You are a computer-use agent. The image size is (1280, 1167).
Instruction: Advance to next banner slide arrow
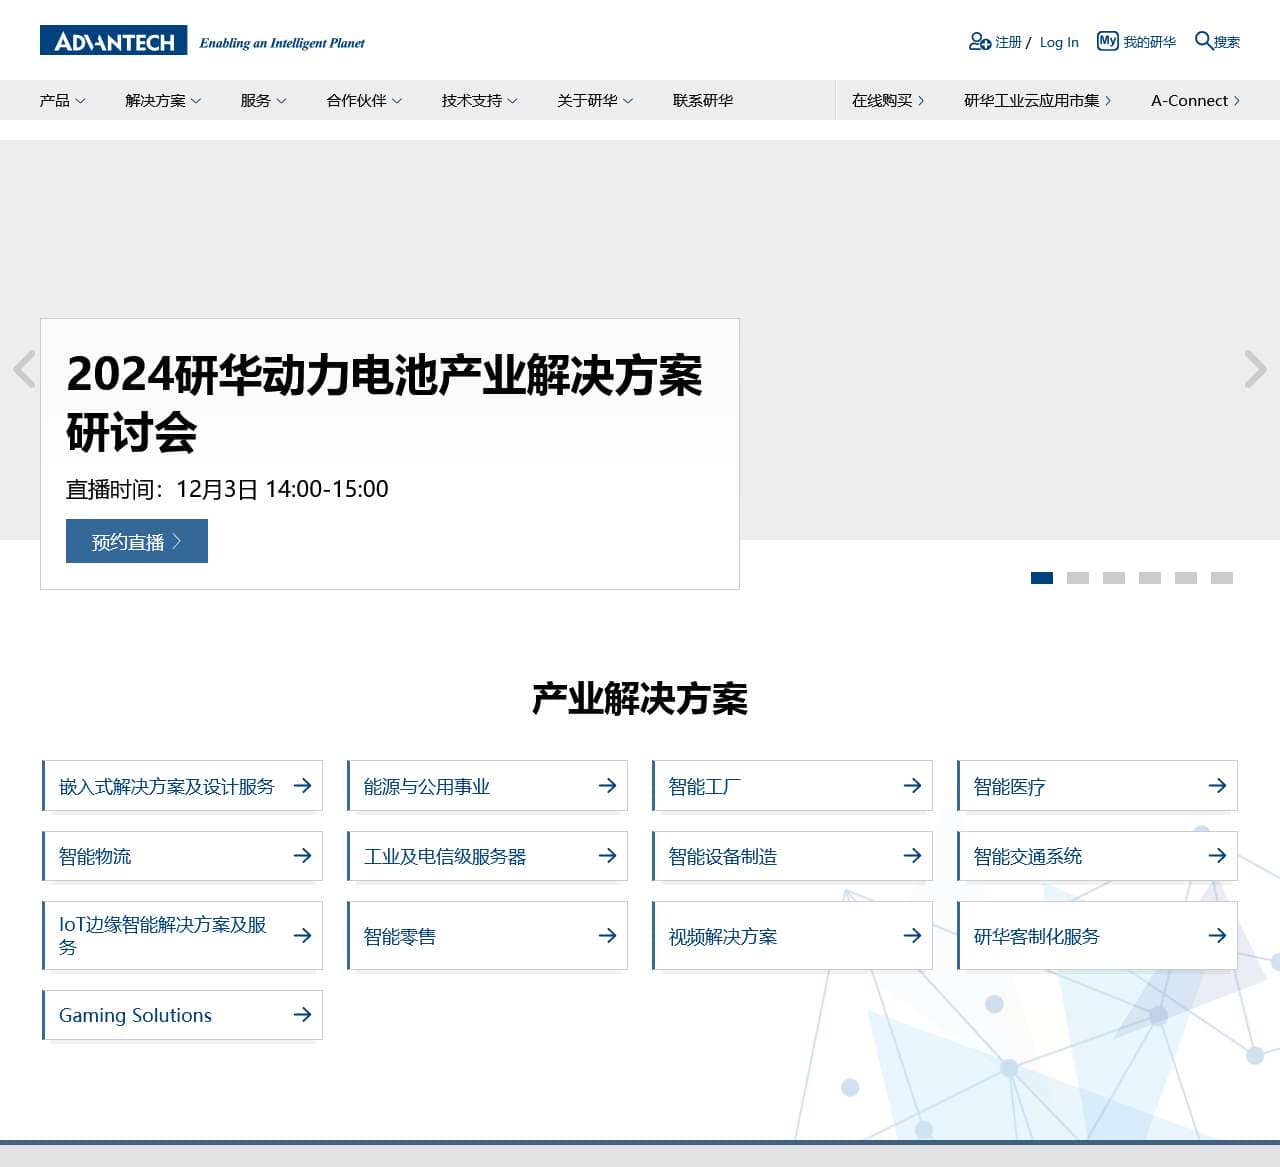click(x=1255, y=369)
